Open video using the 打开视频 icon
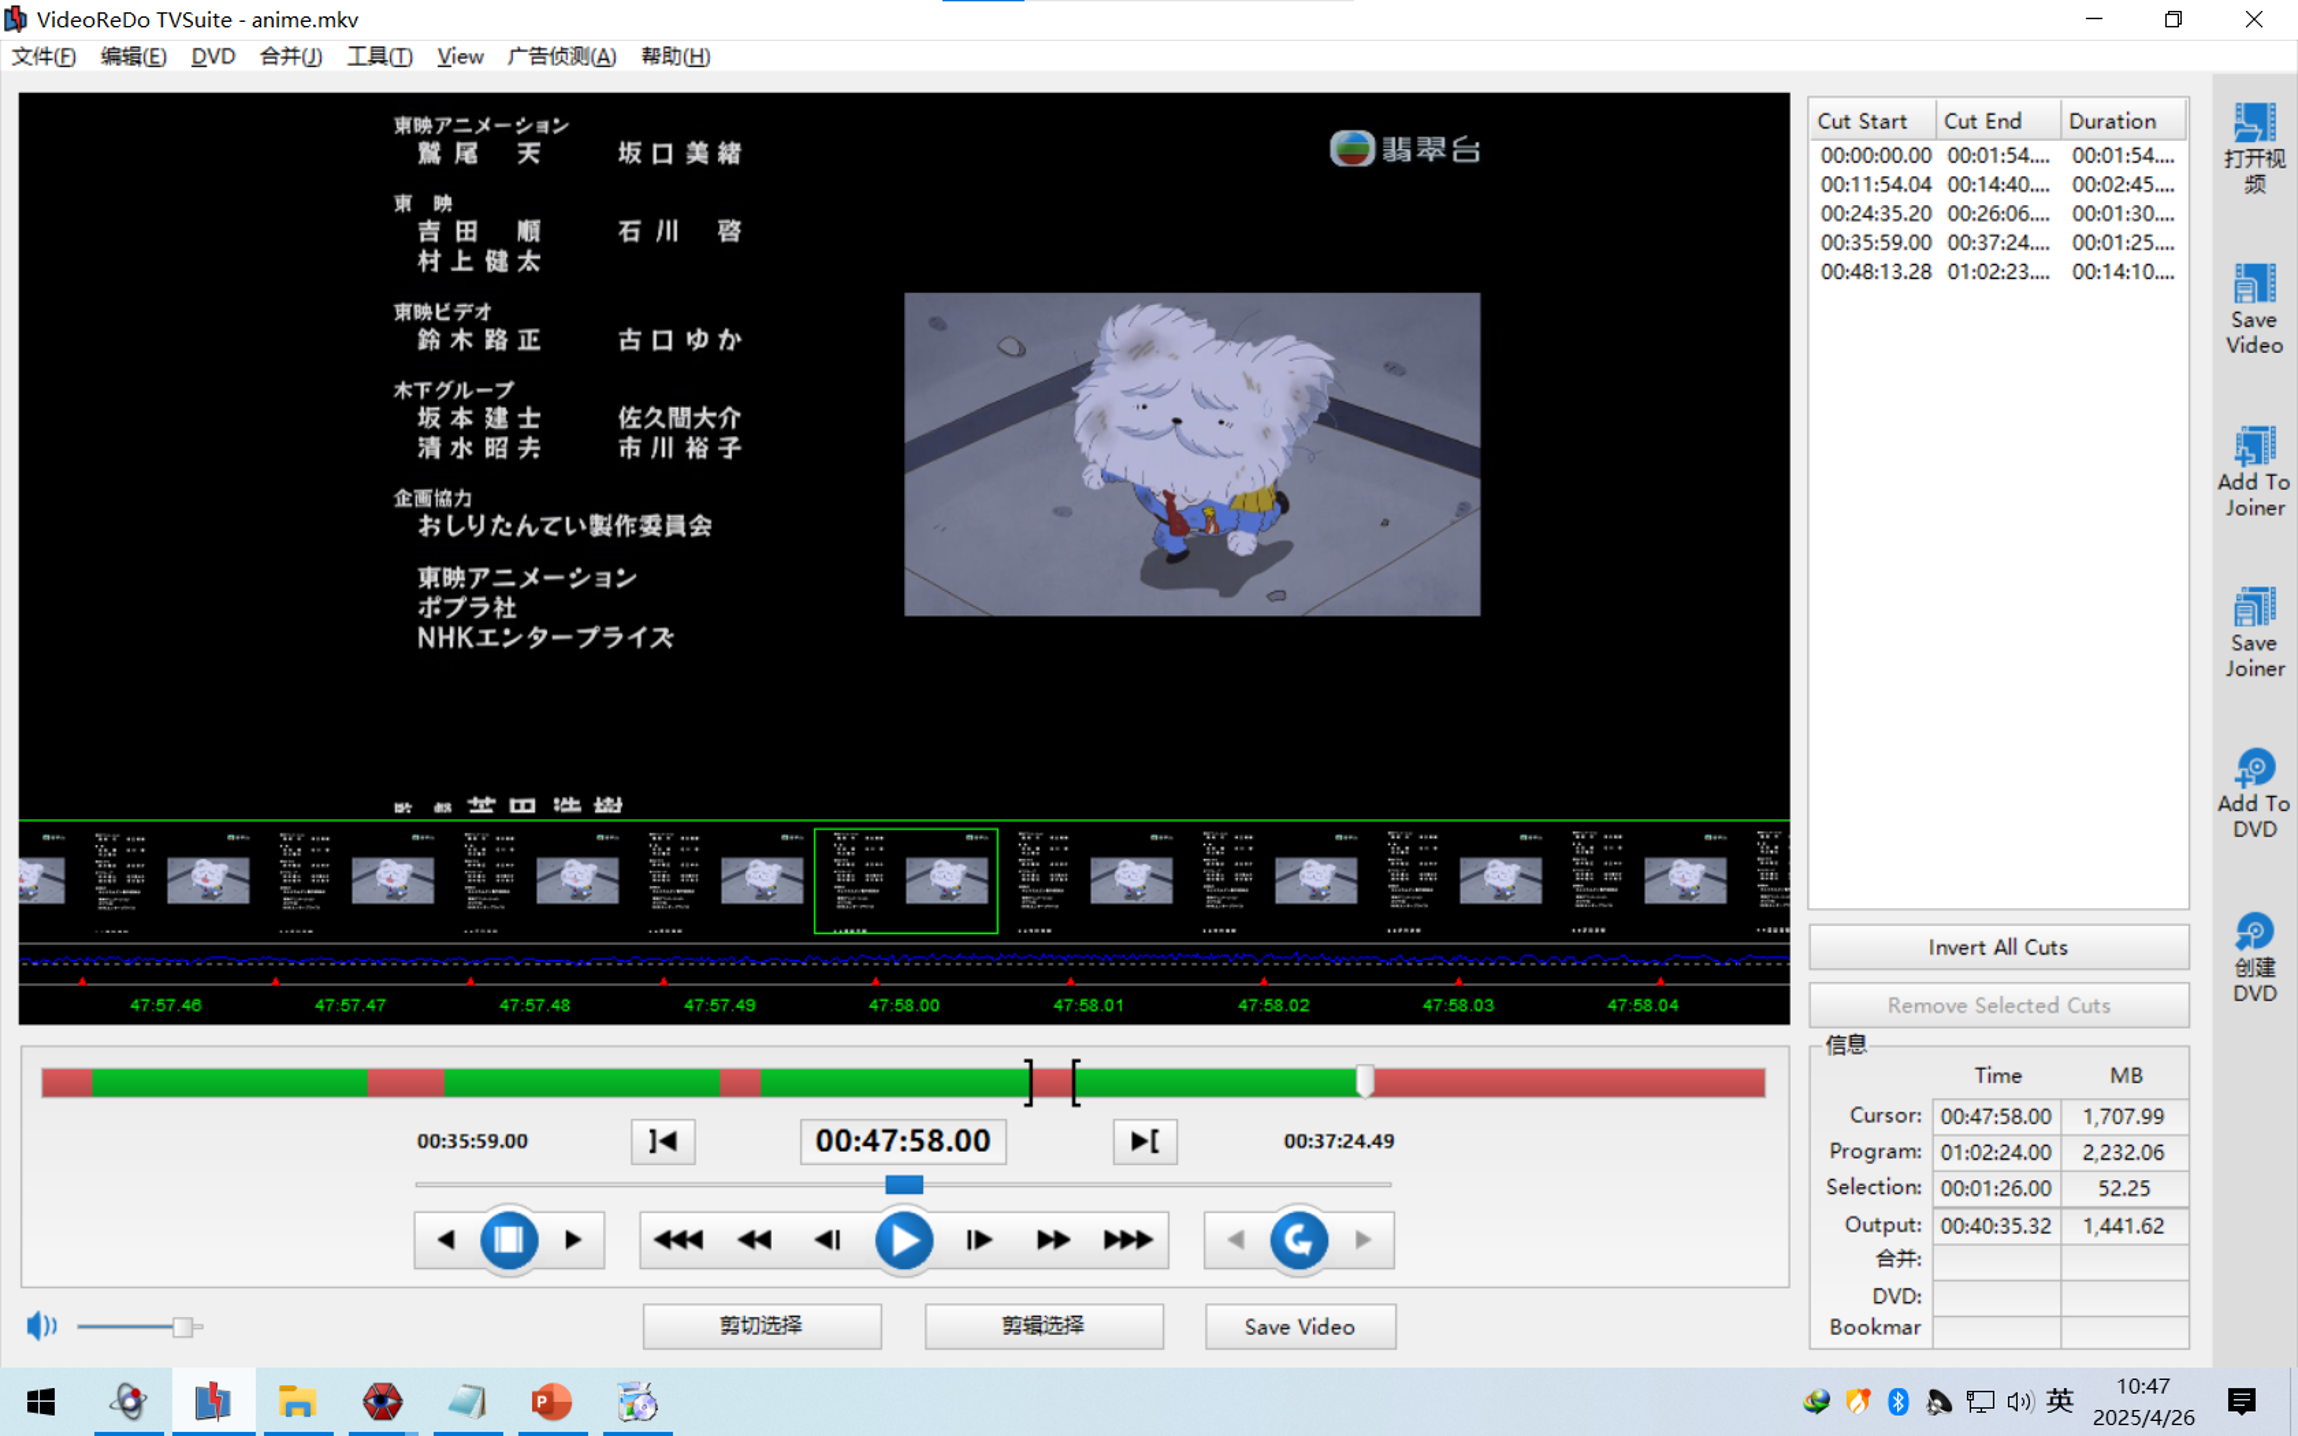Viewport: 2298px width, 1436px height. tap(2254, 148)
